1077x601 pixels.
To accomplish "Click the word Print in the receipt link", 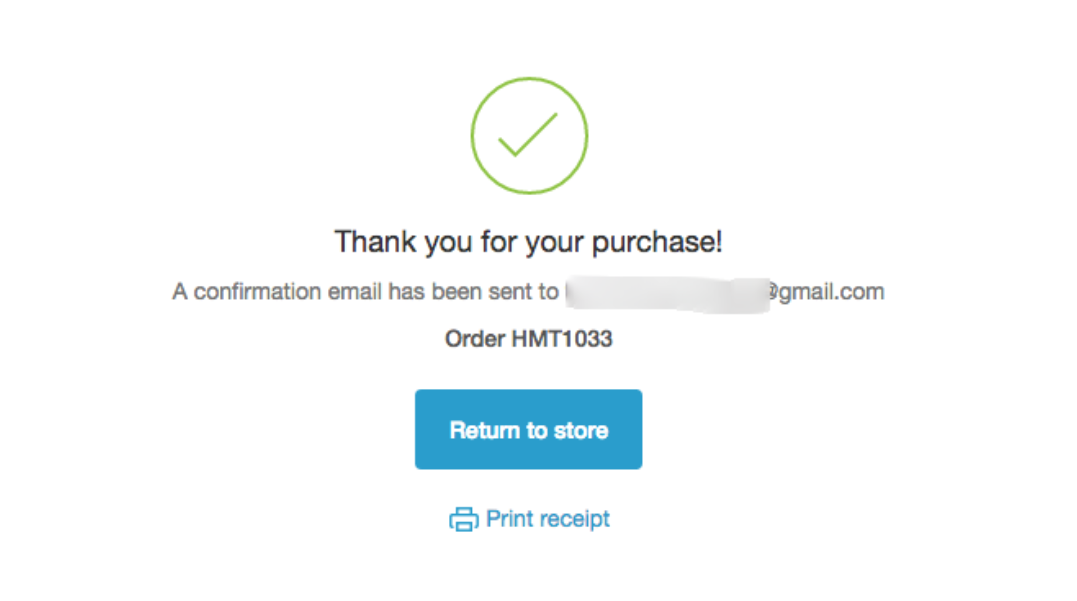I will 510,519.
